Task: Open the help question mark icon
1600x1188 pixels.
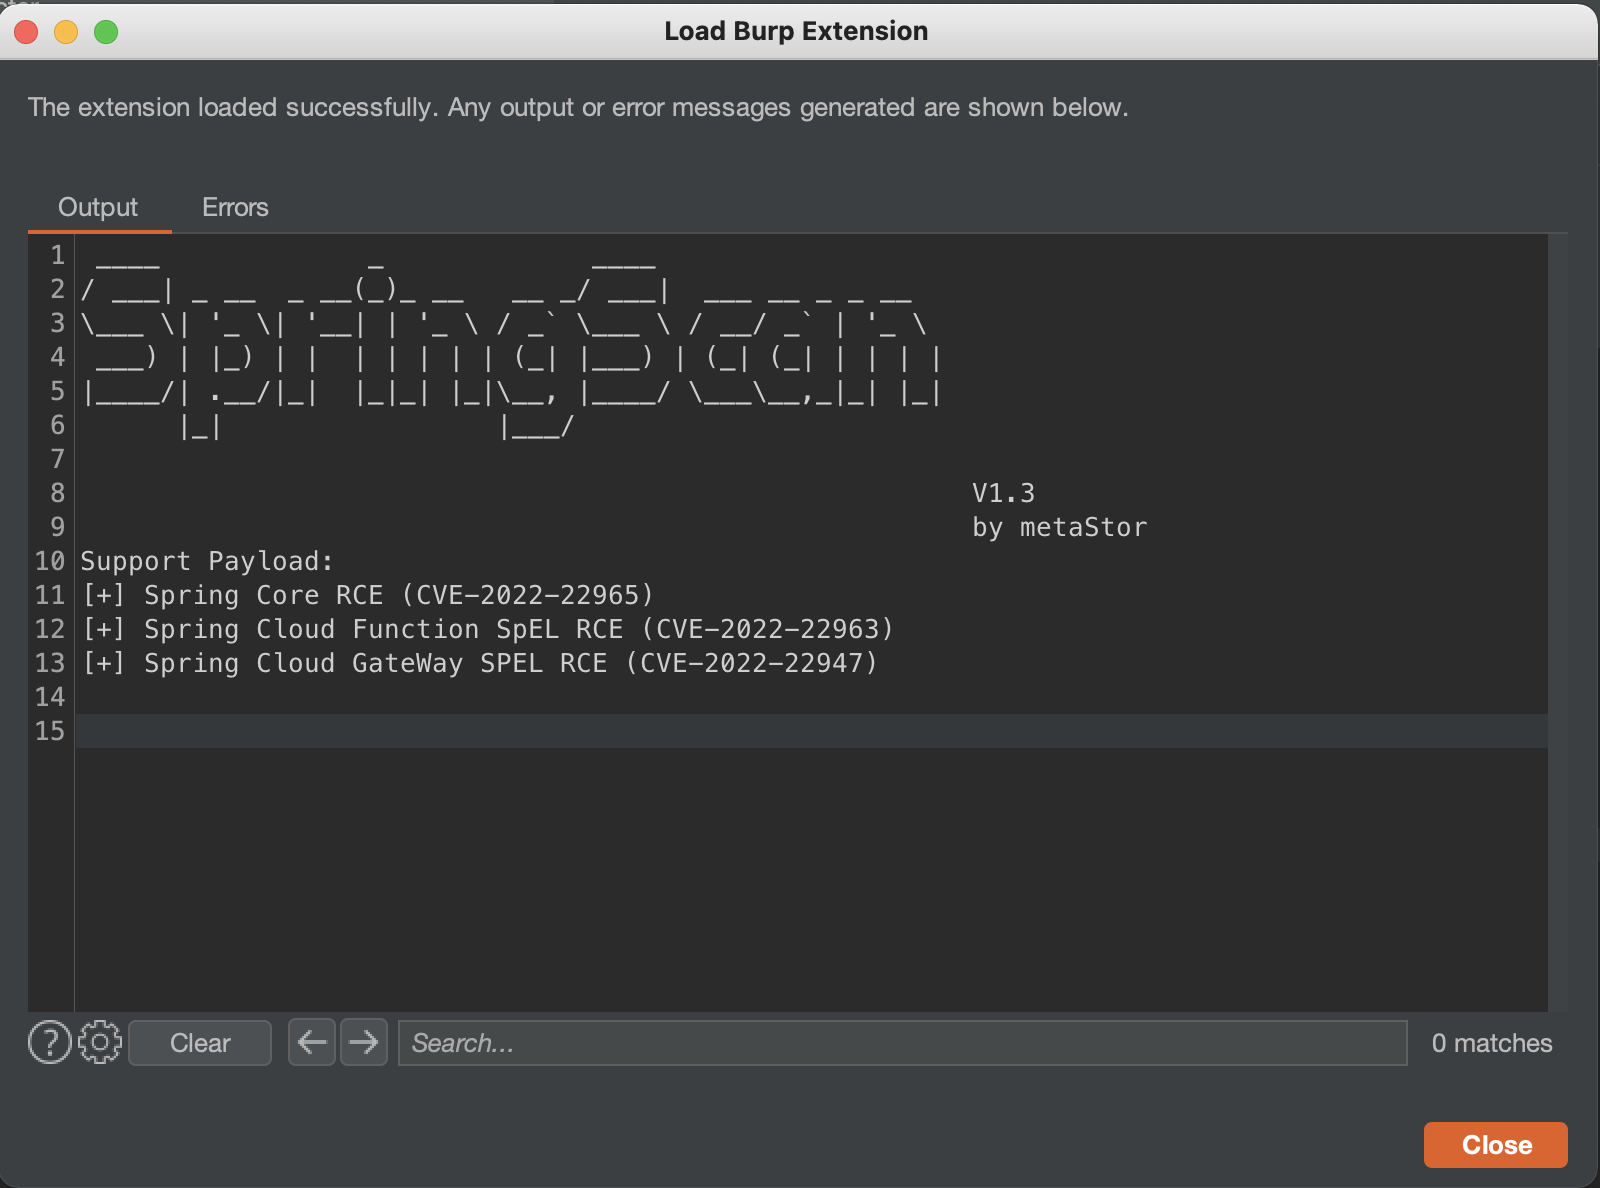Action: (x=50, y=1043)
